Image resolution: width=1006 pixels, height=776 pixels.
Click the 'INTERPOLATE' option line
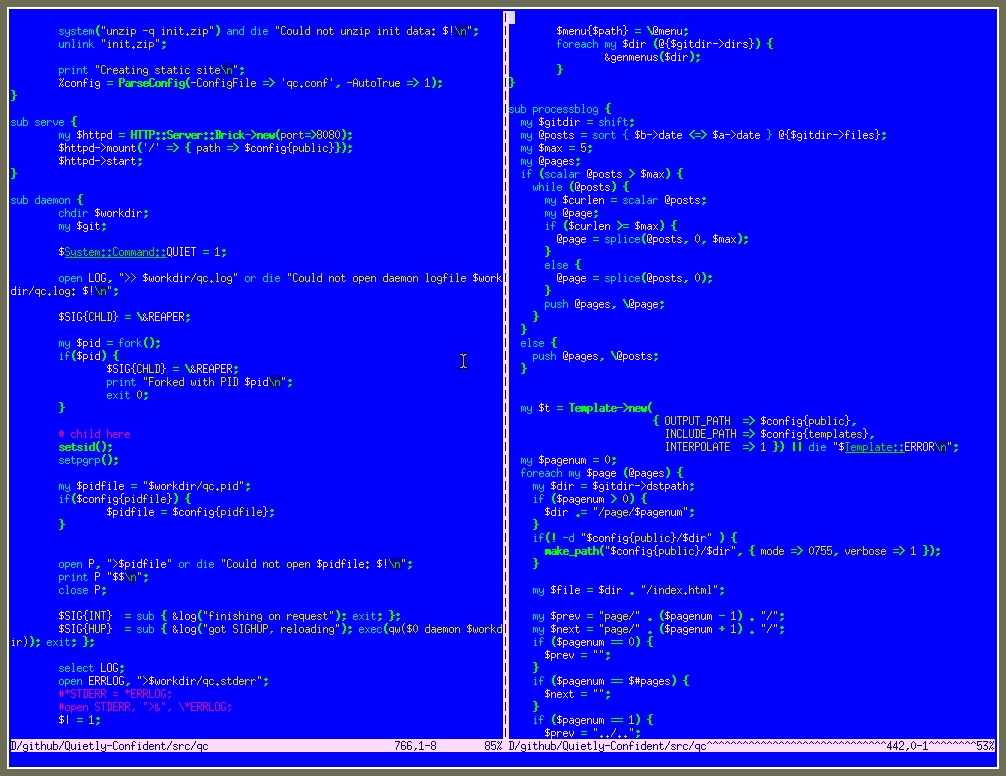point(812,447)
